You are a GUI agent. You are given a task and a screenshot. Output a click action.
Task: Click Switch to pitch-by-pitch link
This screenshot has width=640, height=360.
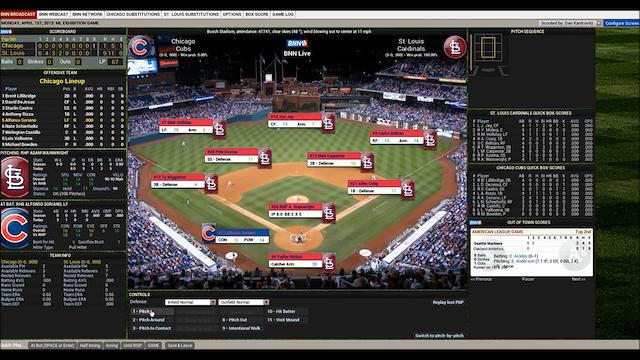pyautogui.click(x=439, y=336)
